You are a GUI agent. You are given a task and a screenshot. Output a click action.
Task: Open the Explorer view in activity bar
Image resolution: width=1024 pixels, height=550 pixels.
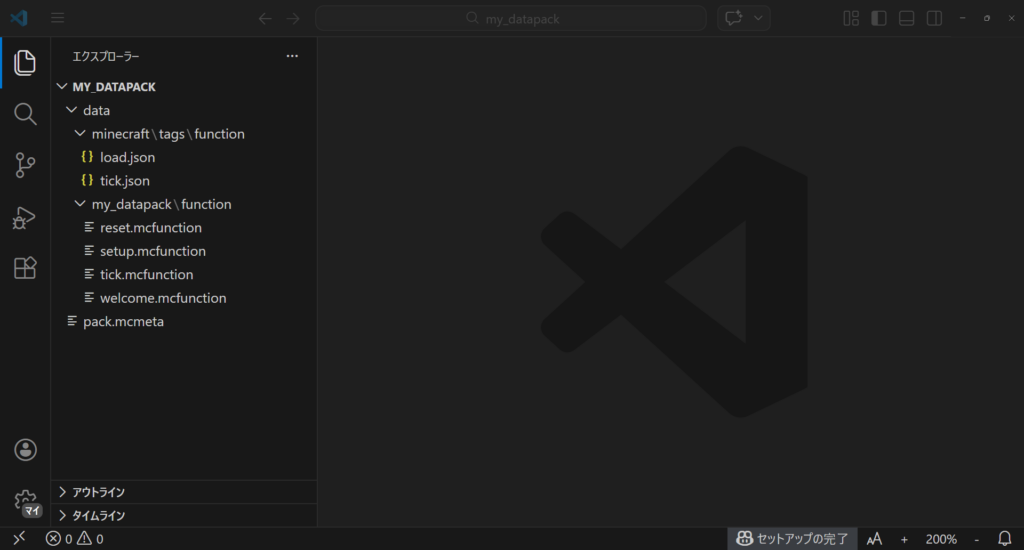click(25, 63)
